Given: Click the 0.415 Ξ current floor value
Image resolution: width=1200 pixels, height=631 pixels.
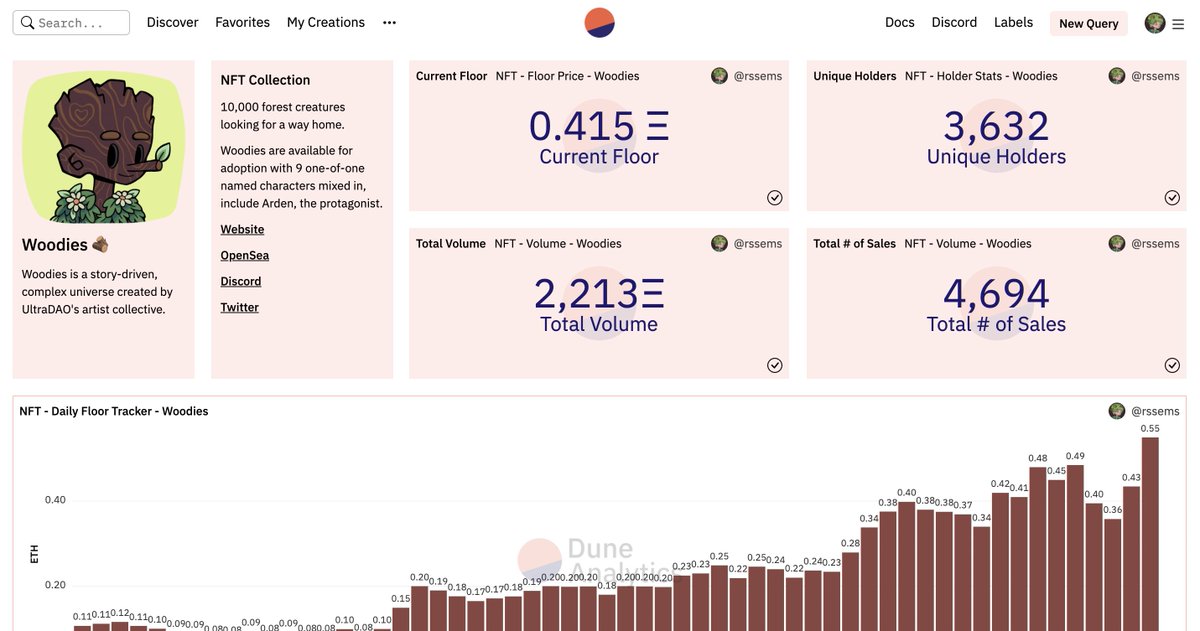Looking at the screenshot, I should pos(599,126).
